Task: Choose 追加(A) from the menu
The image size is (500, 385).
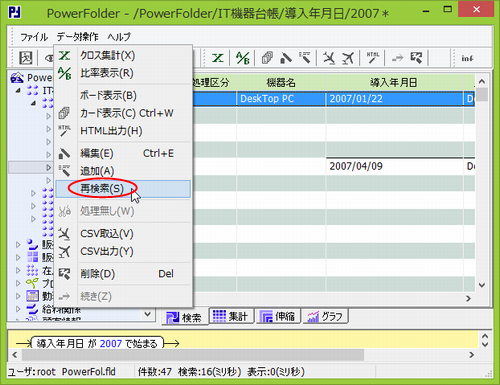Action: click(123, 171)
